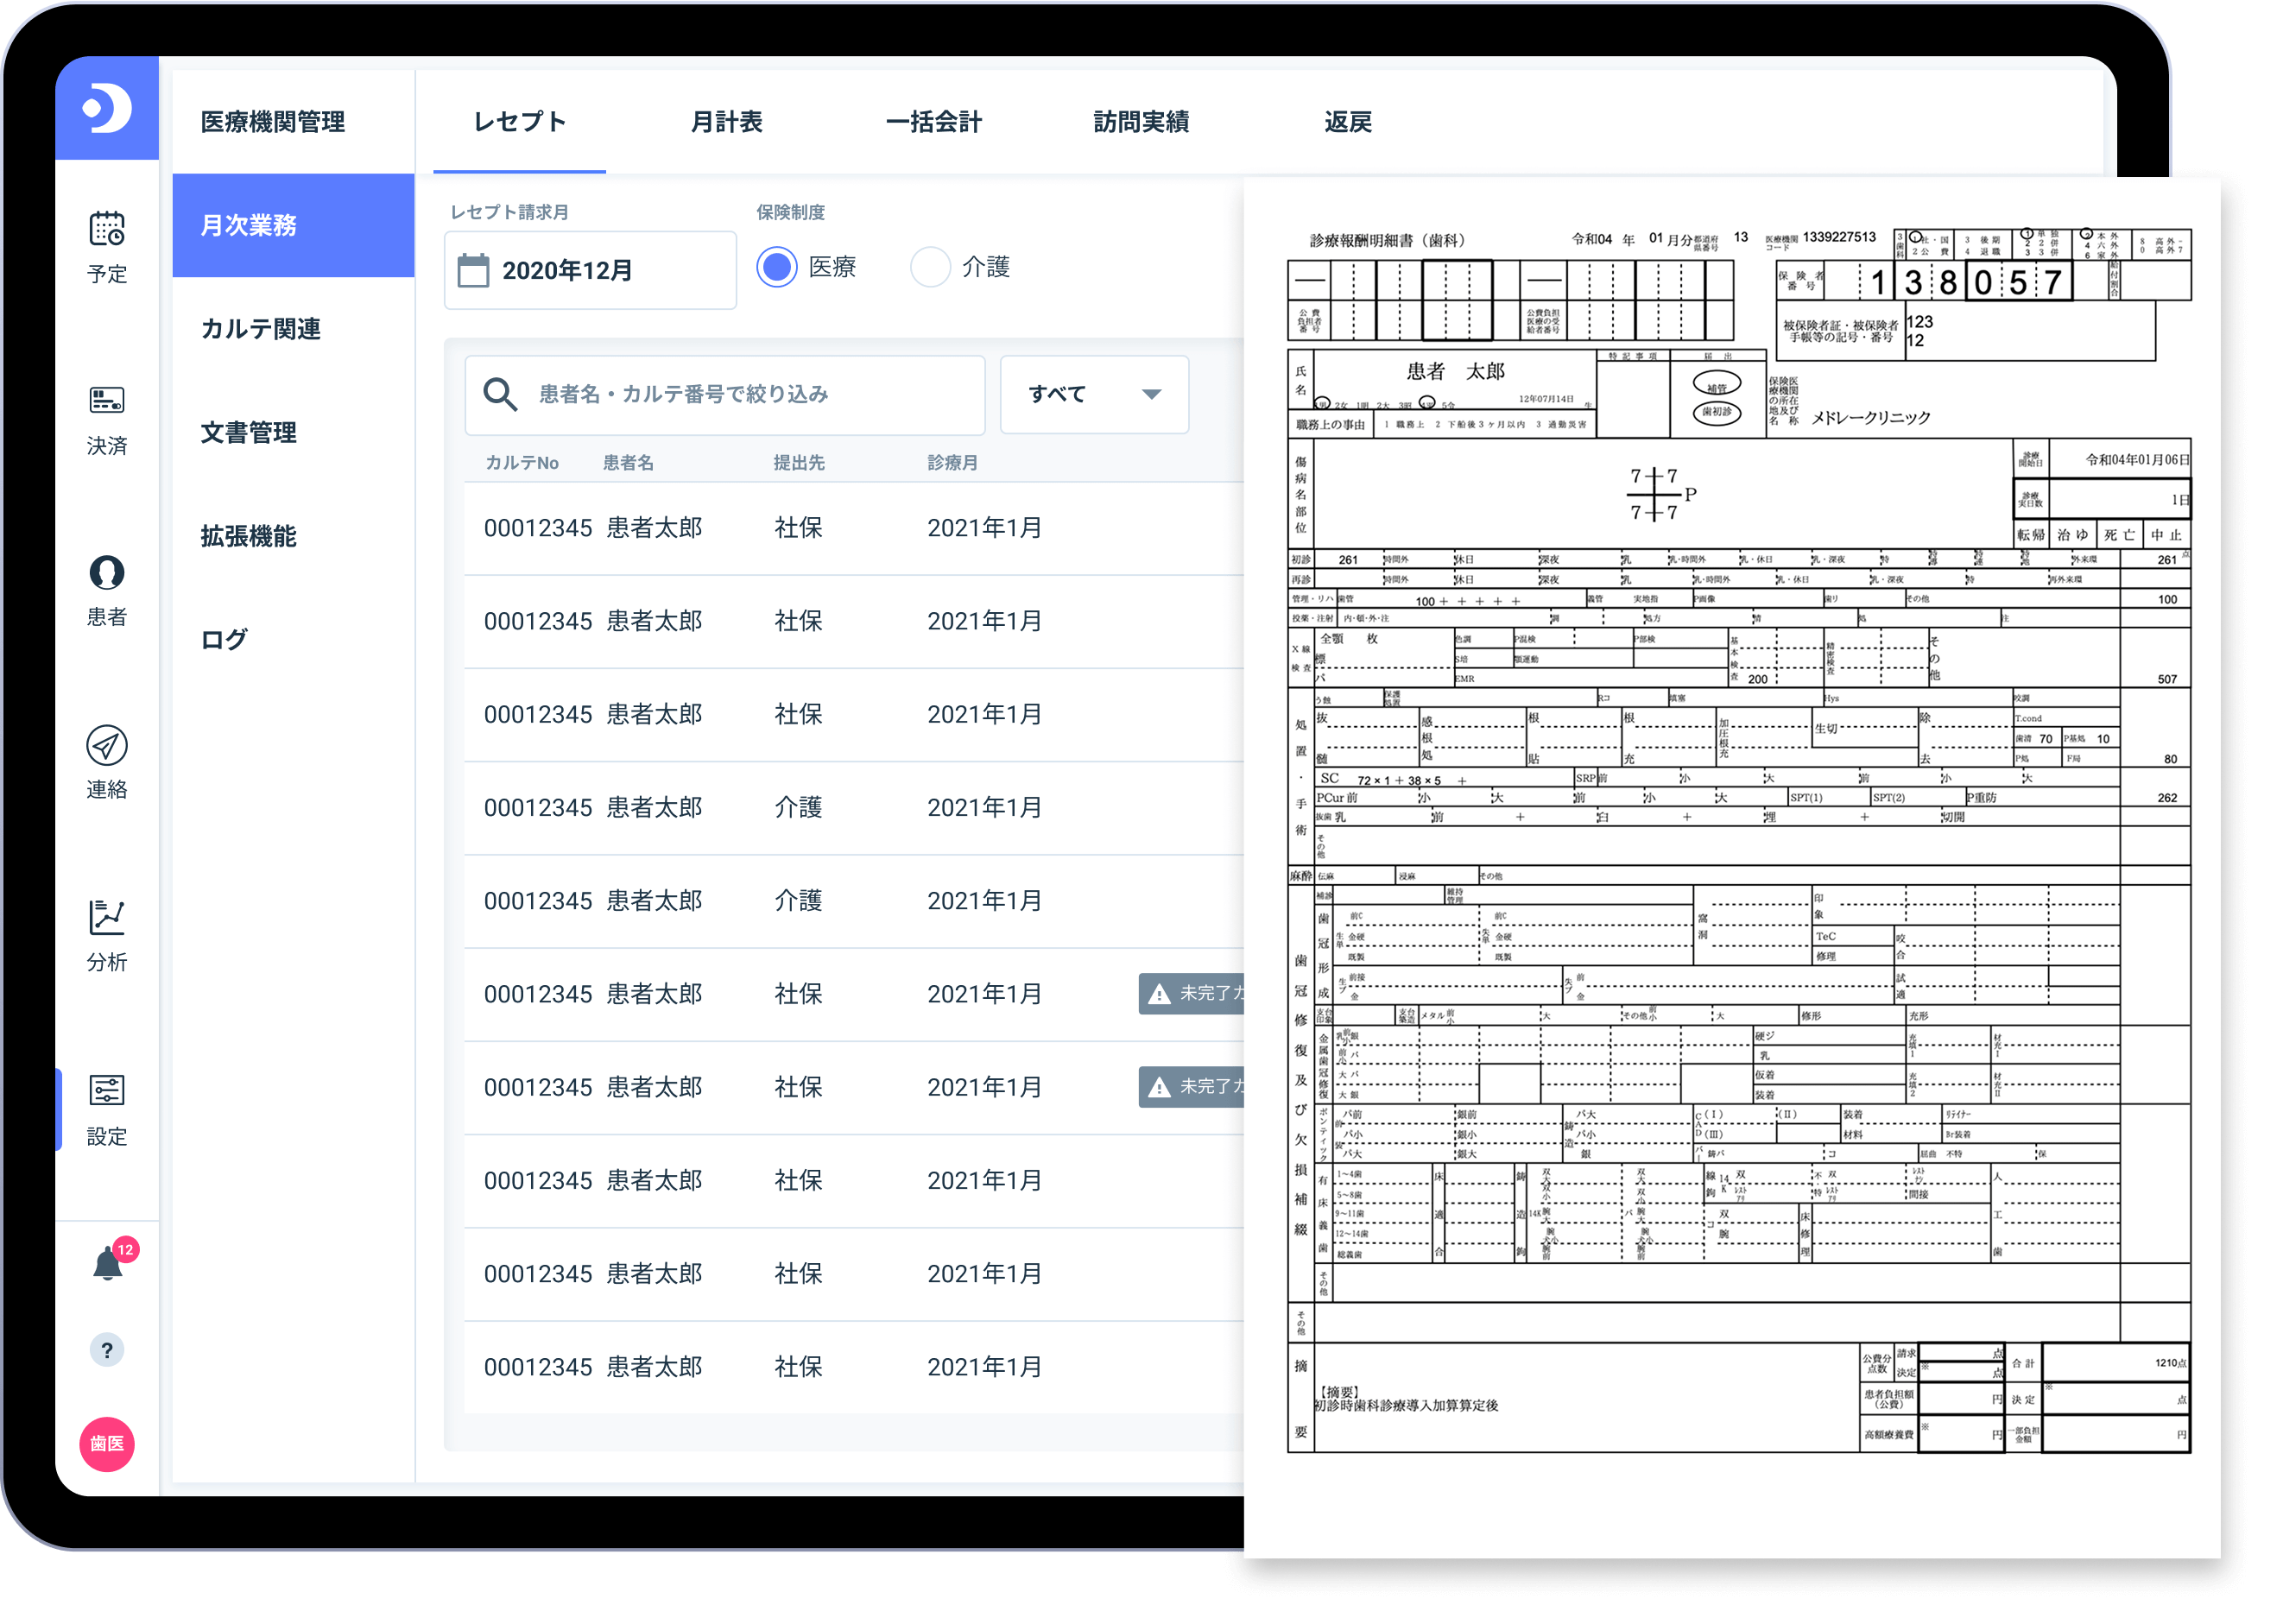Open 文書管理 in the side menu
This screenshot has width=2283, height=1624.
tap(249, 433)
